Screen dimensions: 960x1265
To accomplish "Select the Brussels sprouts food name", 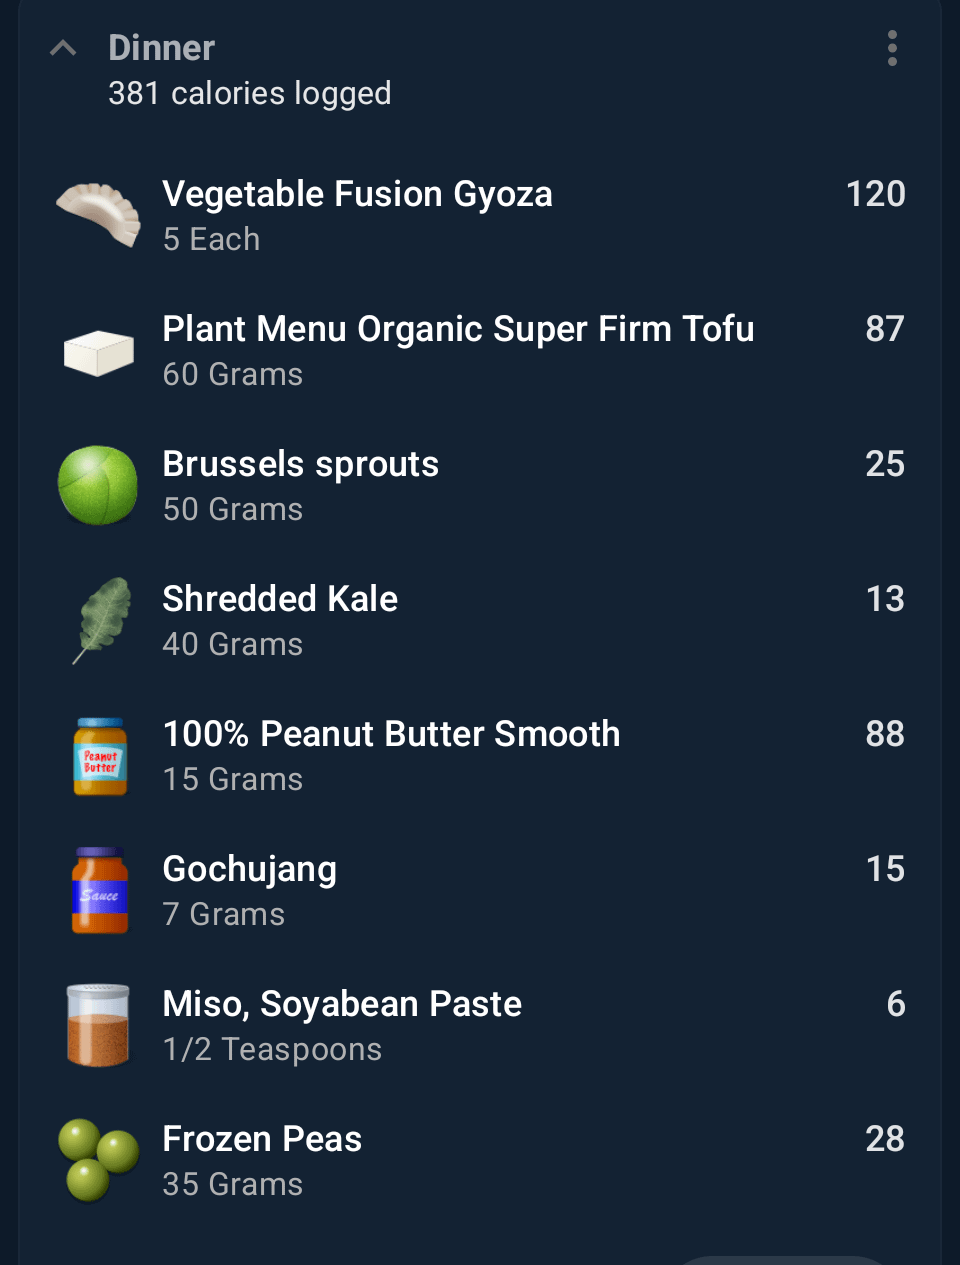I will (x=300, y=464).
